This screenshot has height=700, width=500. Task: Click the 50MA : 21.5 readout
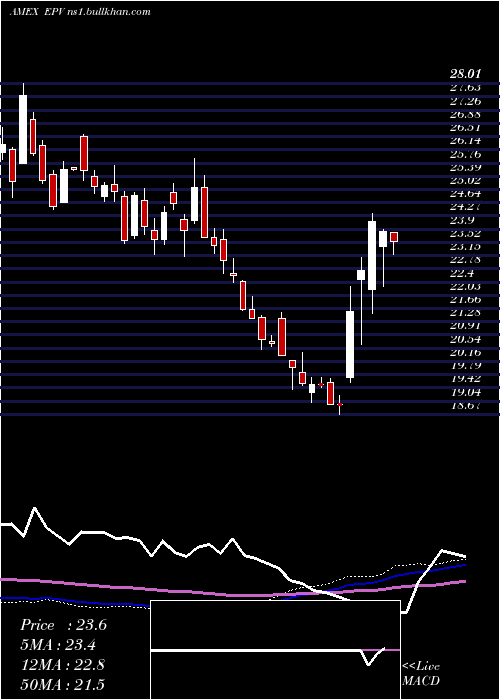[x=62, y=684]
